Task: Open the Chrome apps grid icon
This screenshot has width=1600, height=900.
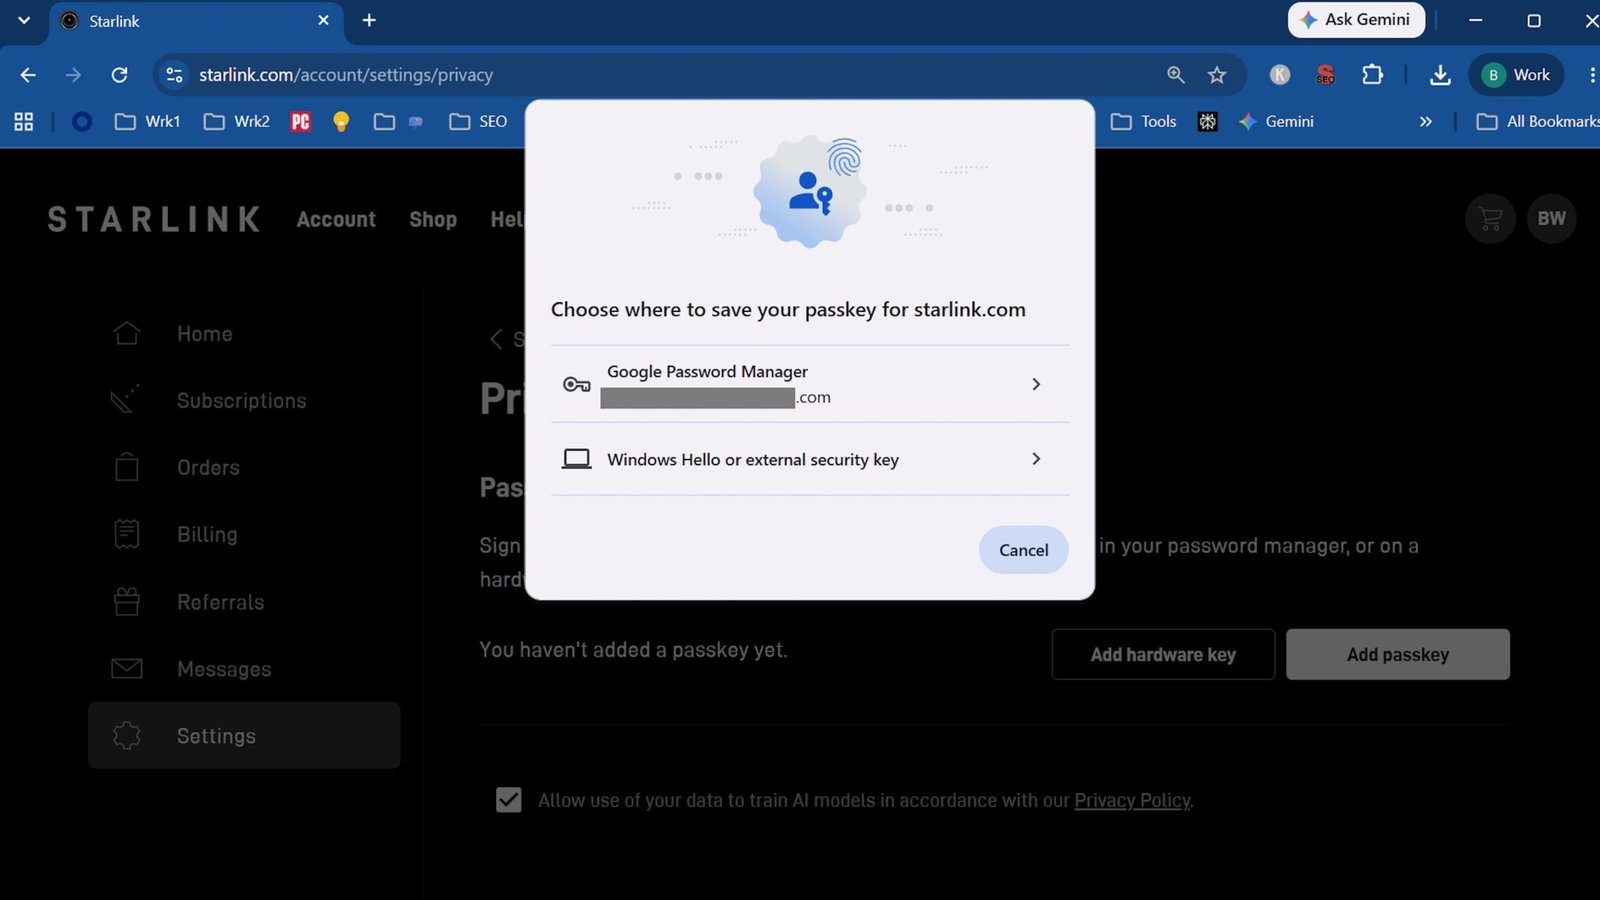Action: [24, 121]
